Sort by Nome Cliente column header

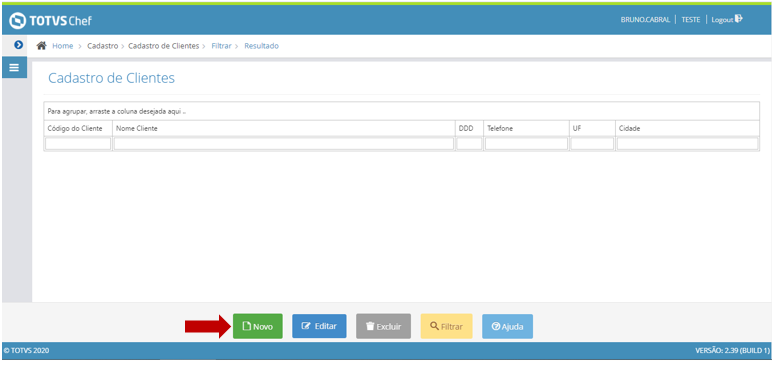pyautogui.click(x=284, y=128)
